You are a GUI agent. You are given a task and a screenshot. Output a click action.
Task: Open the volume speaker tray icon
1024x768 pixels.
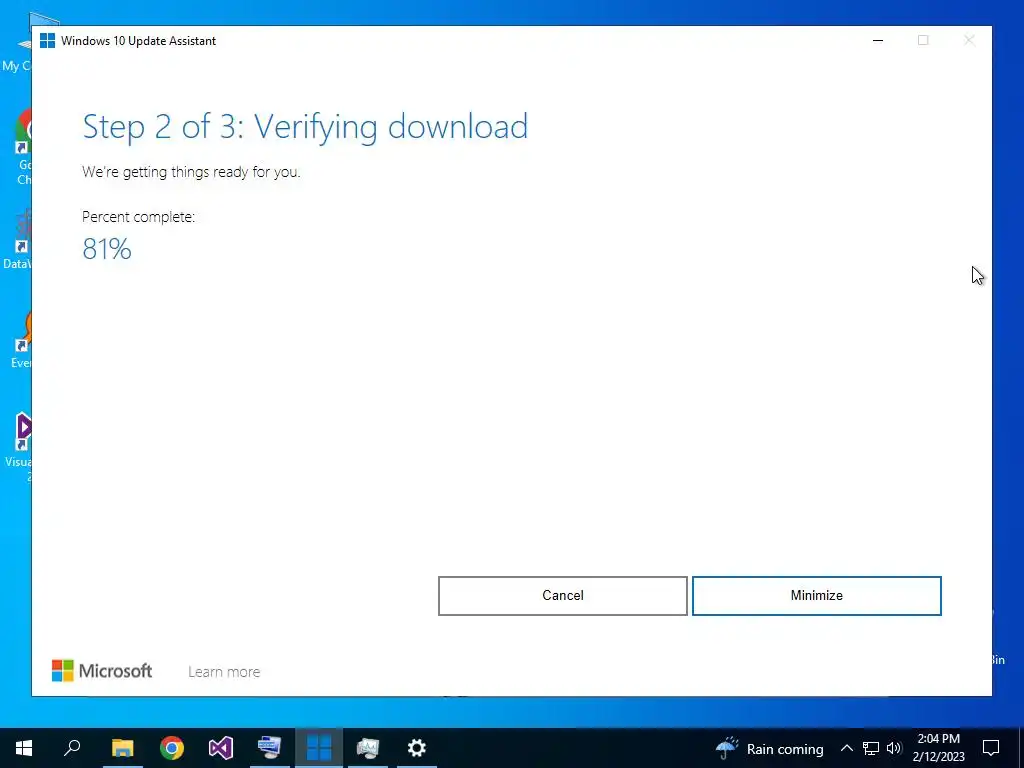tap(894, 748)
